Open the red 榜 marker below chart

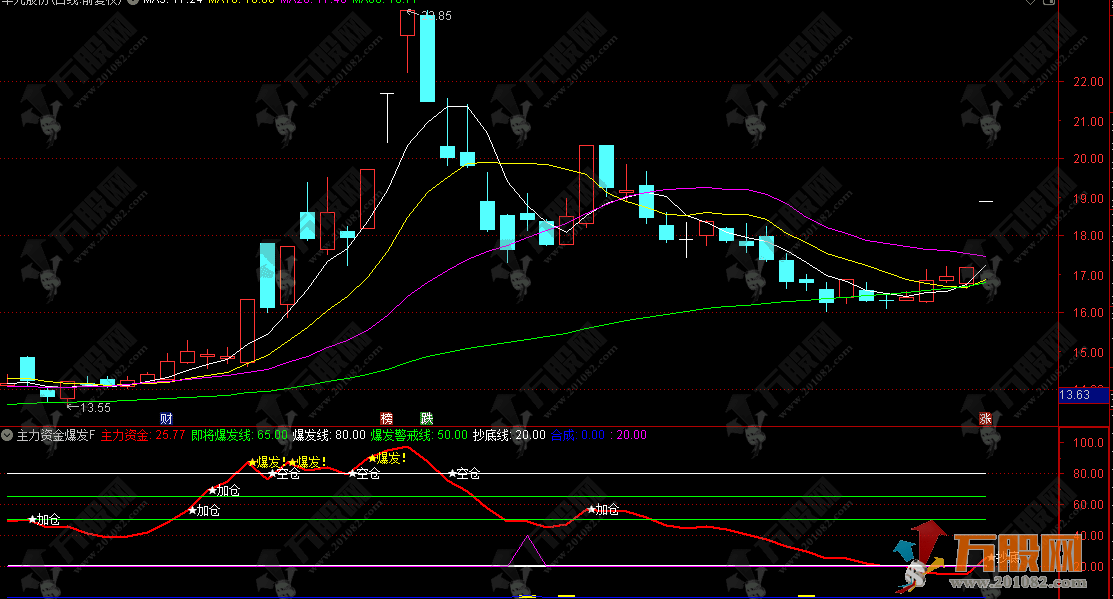point(386,418)
